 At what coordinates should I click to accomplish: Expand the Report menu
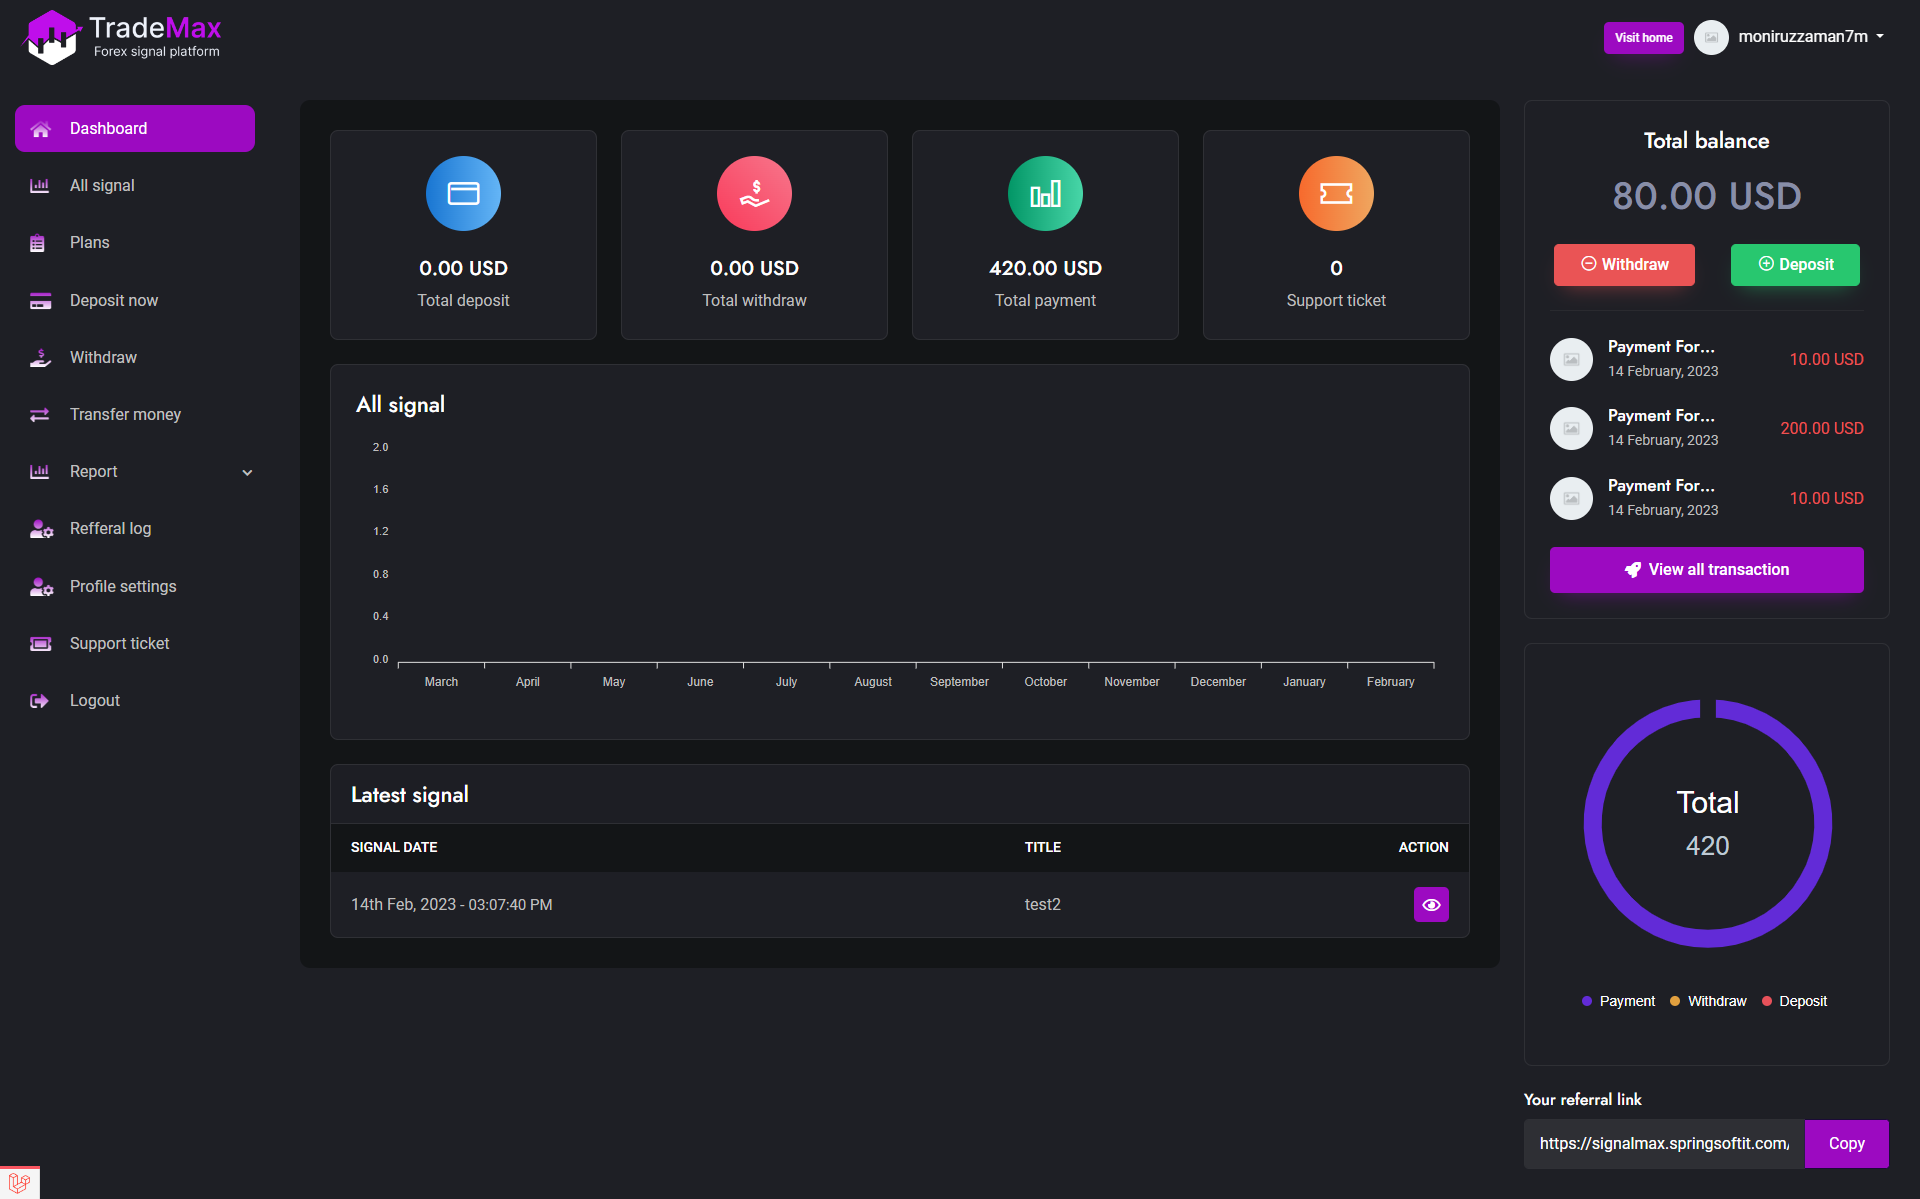pyautogui.click(x=93, y=471)
